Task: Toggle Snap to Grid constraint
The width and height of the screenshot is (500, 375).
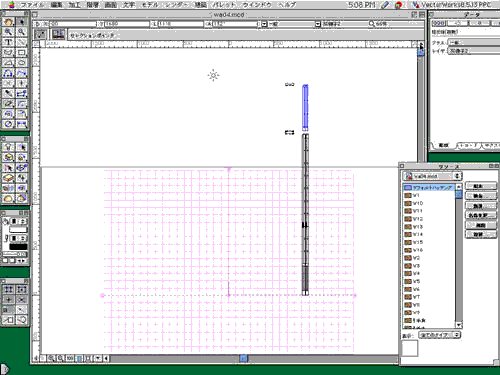Action: click(8, 289)
